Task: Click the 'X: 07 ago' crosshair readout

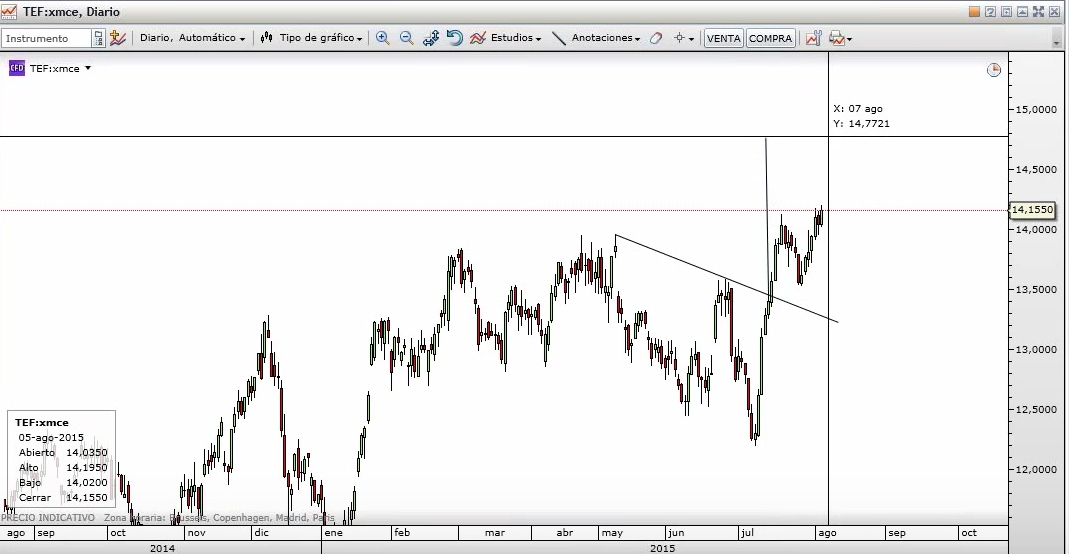Action: [x=858, y=108]
